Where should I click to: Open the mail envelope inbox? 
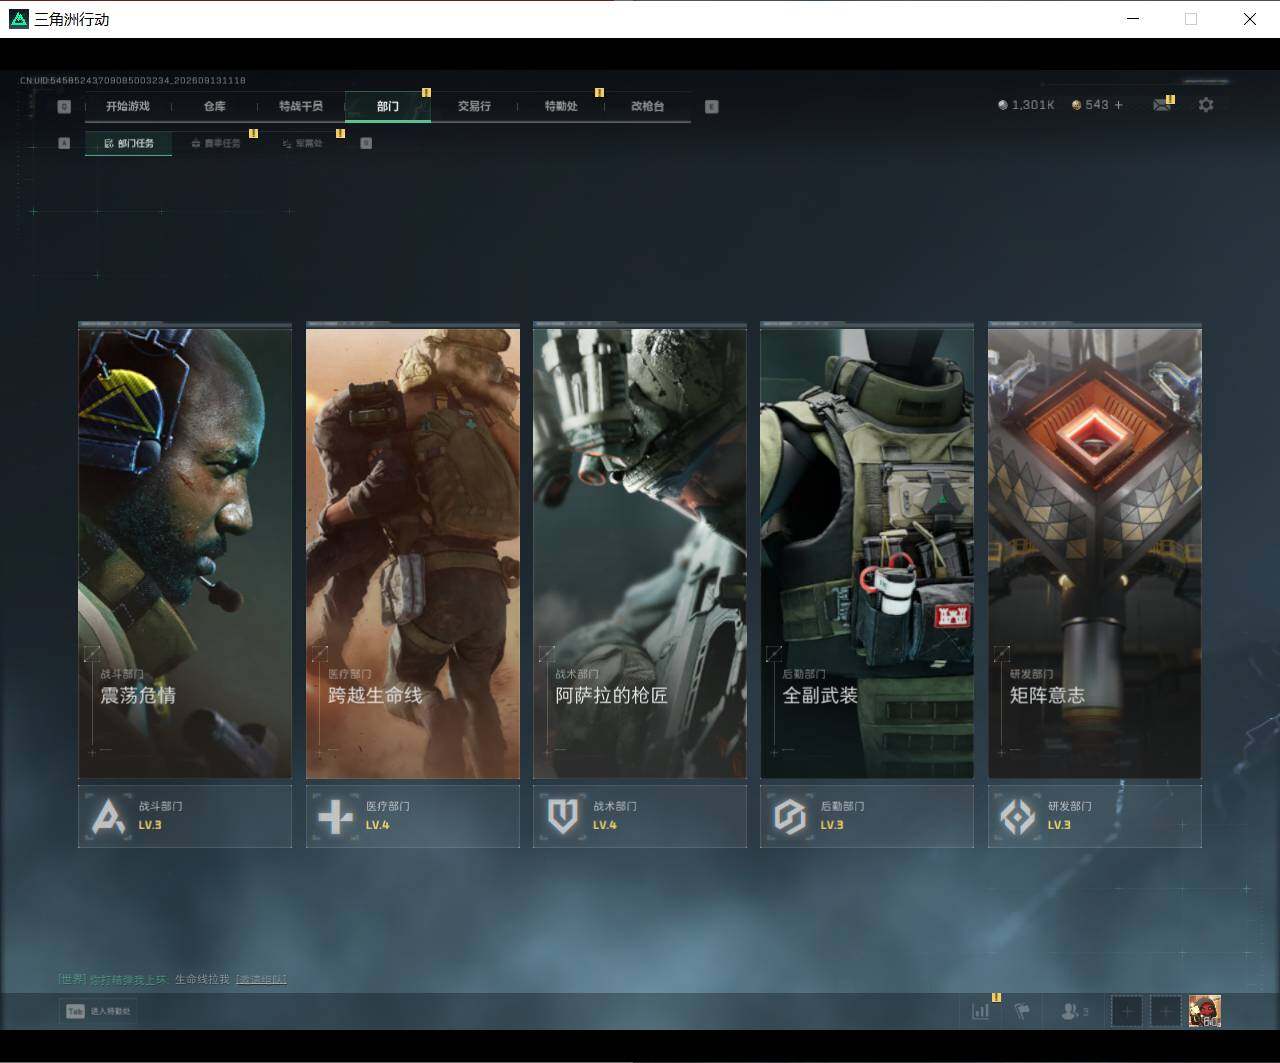pyautogui.click(x=1161, y=105)
